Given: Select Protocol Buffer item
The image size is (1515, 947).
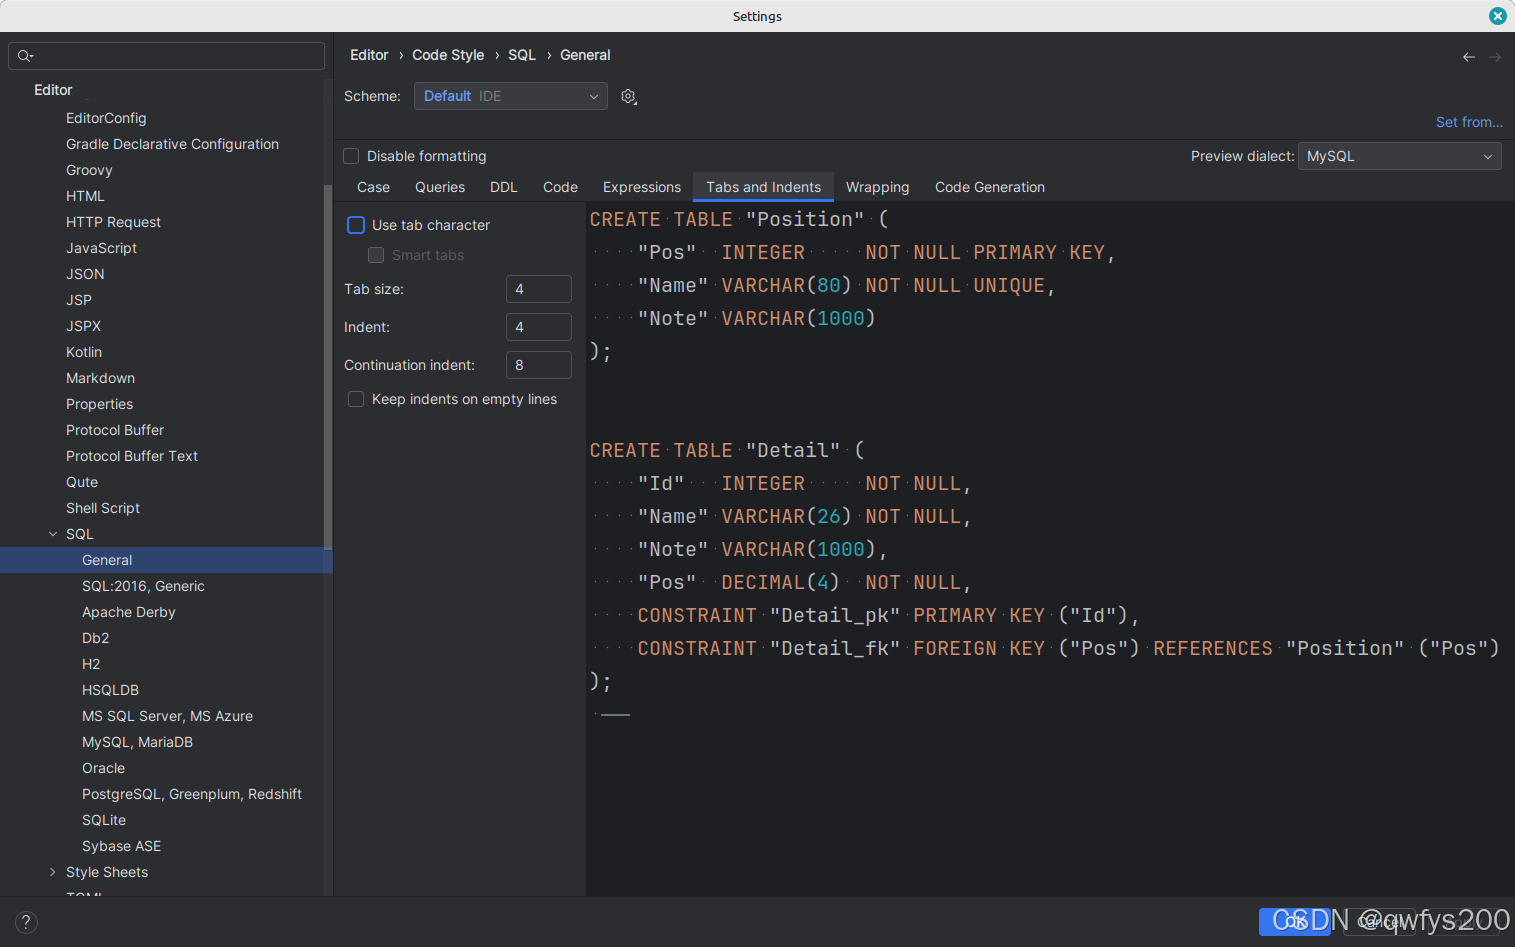Looking at the screenshot, I should (115, 430).
